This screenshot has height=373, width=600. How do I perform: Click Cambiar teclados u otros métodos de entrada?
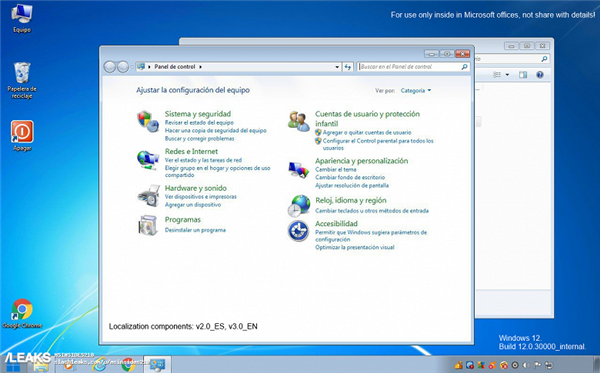372,211
